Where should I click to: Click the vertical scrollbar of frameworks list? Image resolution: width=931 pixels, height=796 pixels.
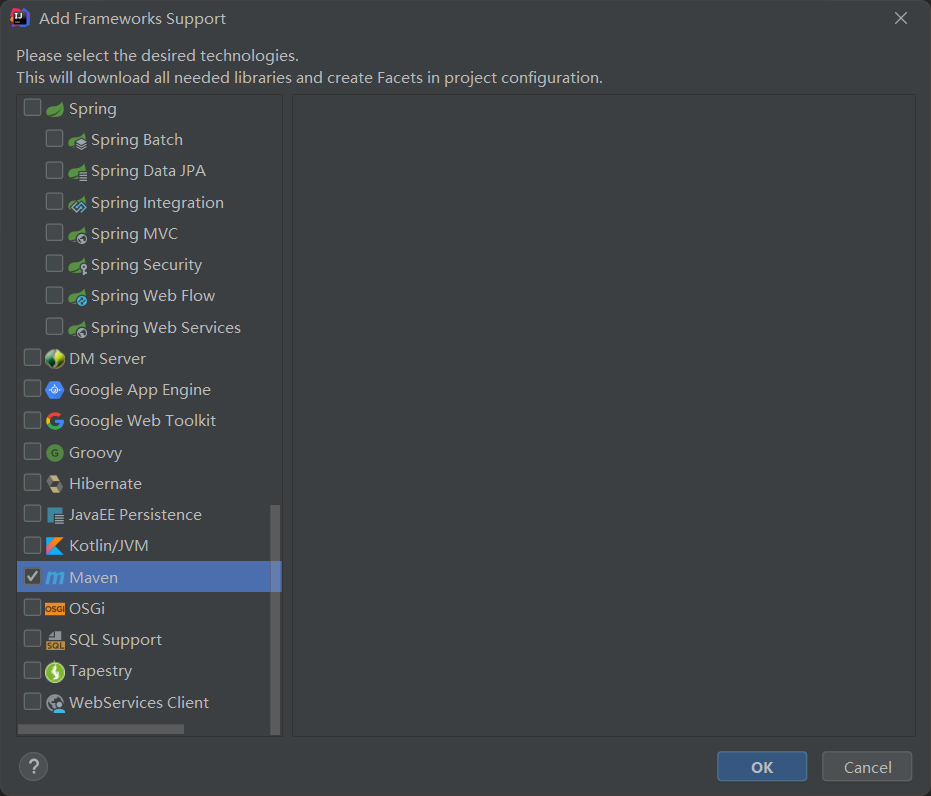point(275,620)
